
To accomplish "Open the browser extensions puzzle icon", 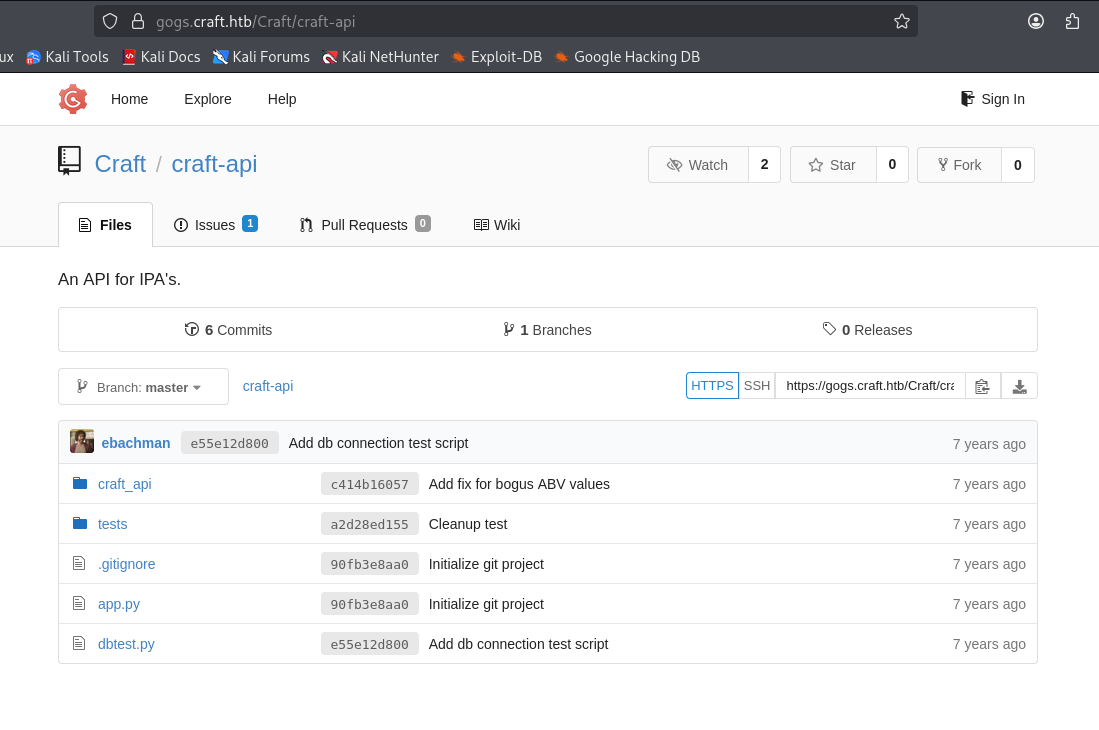I will 1072,22.
